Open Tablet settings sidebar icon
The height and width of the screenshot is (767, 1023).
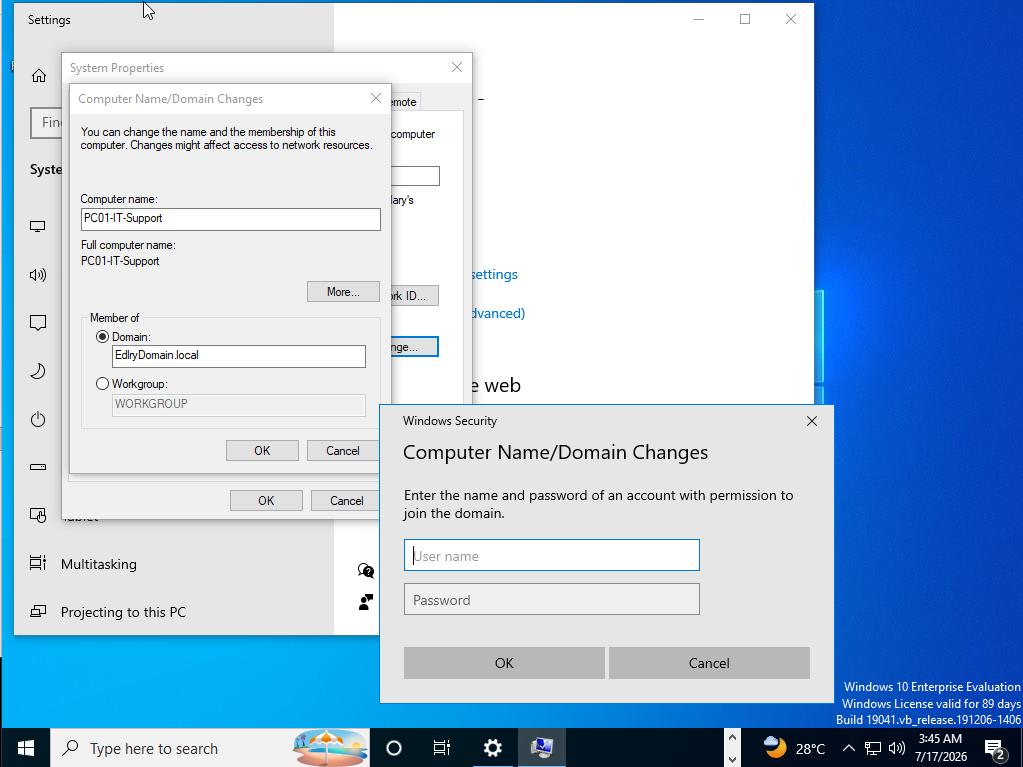(38, 515)
